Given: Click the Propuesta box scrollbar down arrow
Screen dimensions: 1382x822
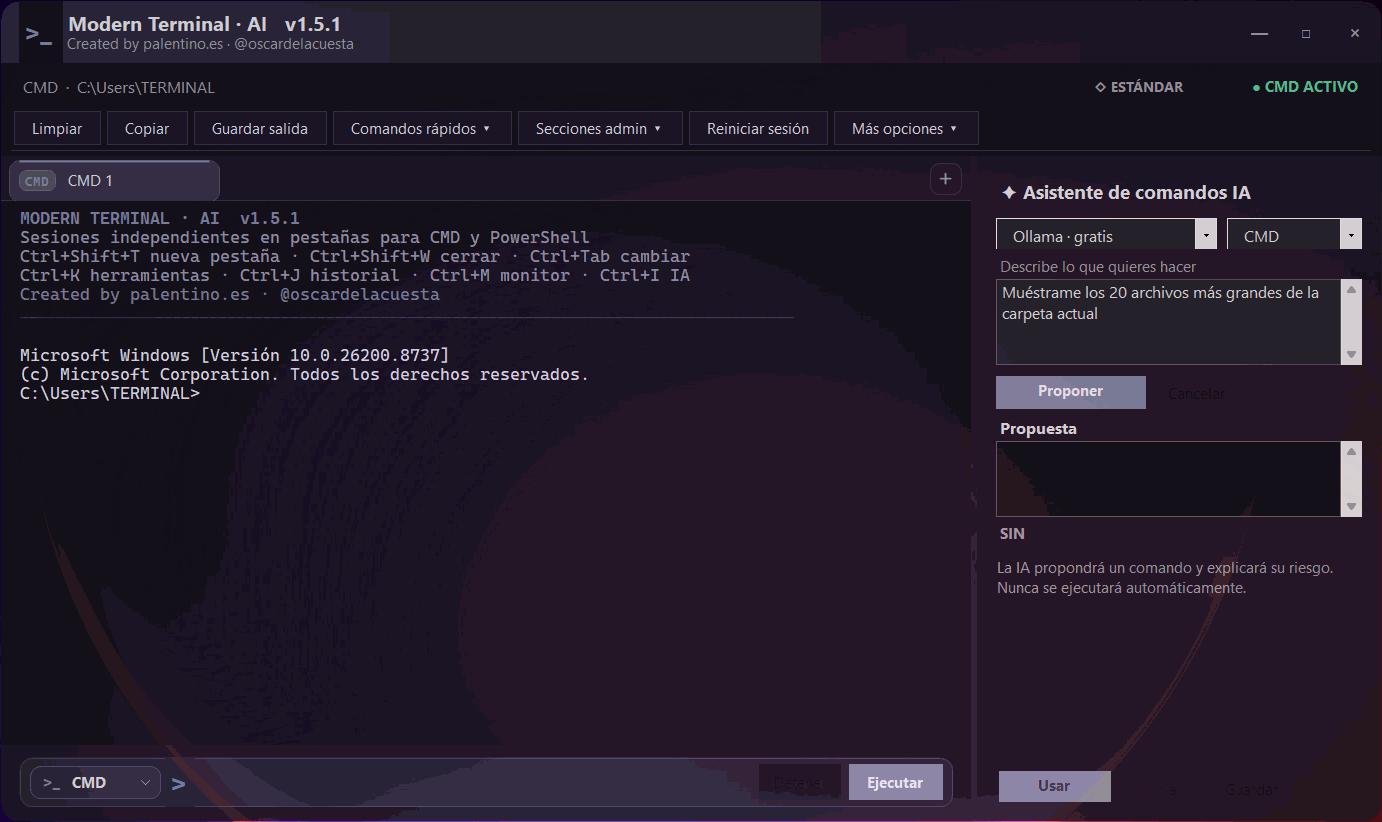Looking at the screenshot, I should tap(1351, 507).
